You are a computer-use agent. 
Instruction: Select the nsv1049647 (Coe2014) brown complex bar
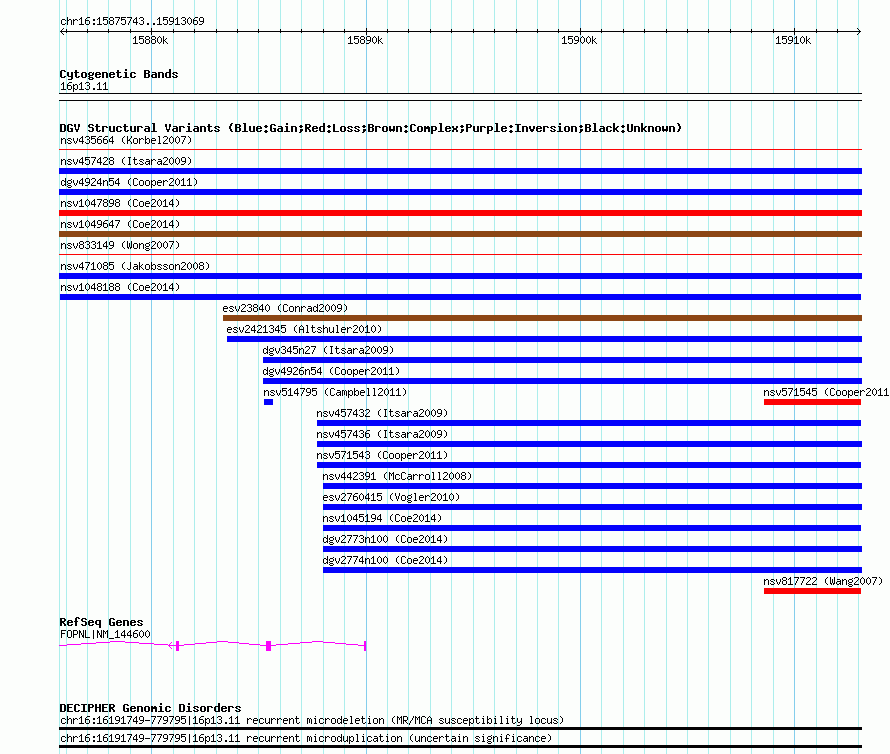tap(460, 234)
